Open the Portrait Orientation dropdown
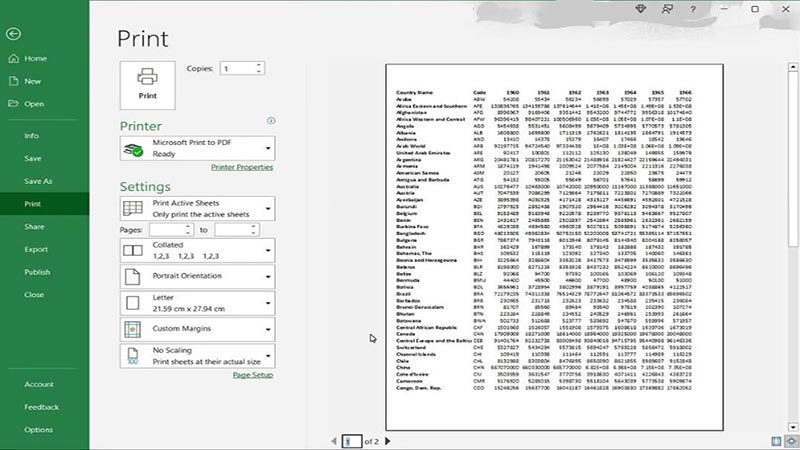 (197, 277)
